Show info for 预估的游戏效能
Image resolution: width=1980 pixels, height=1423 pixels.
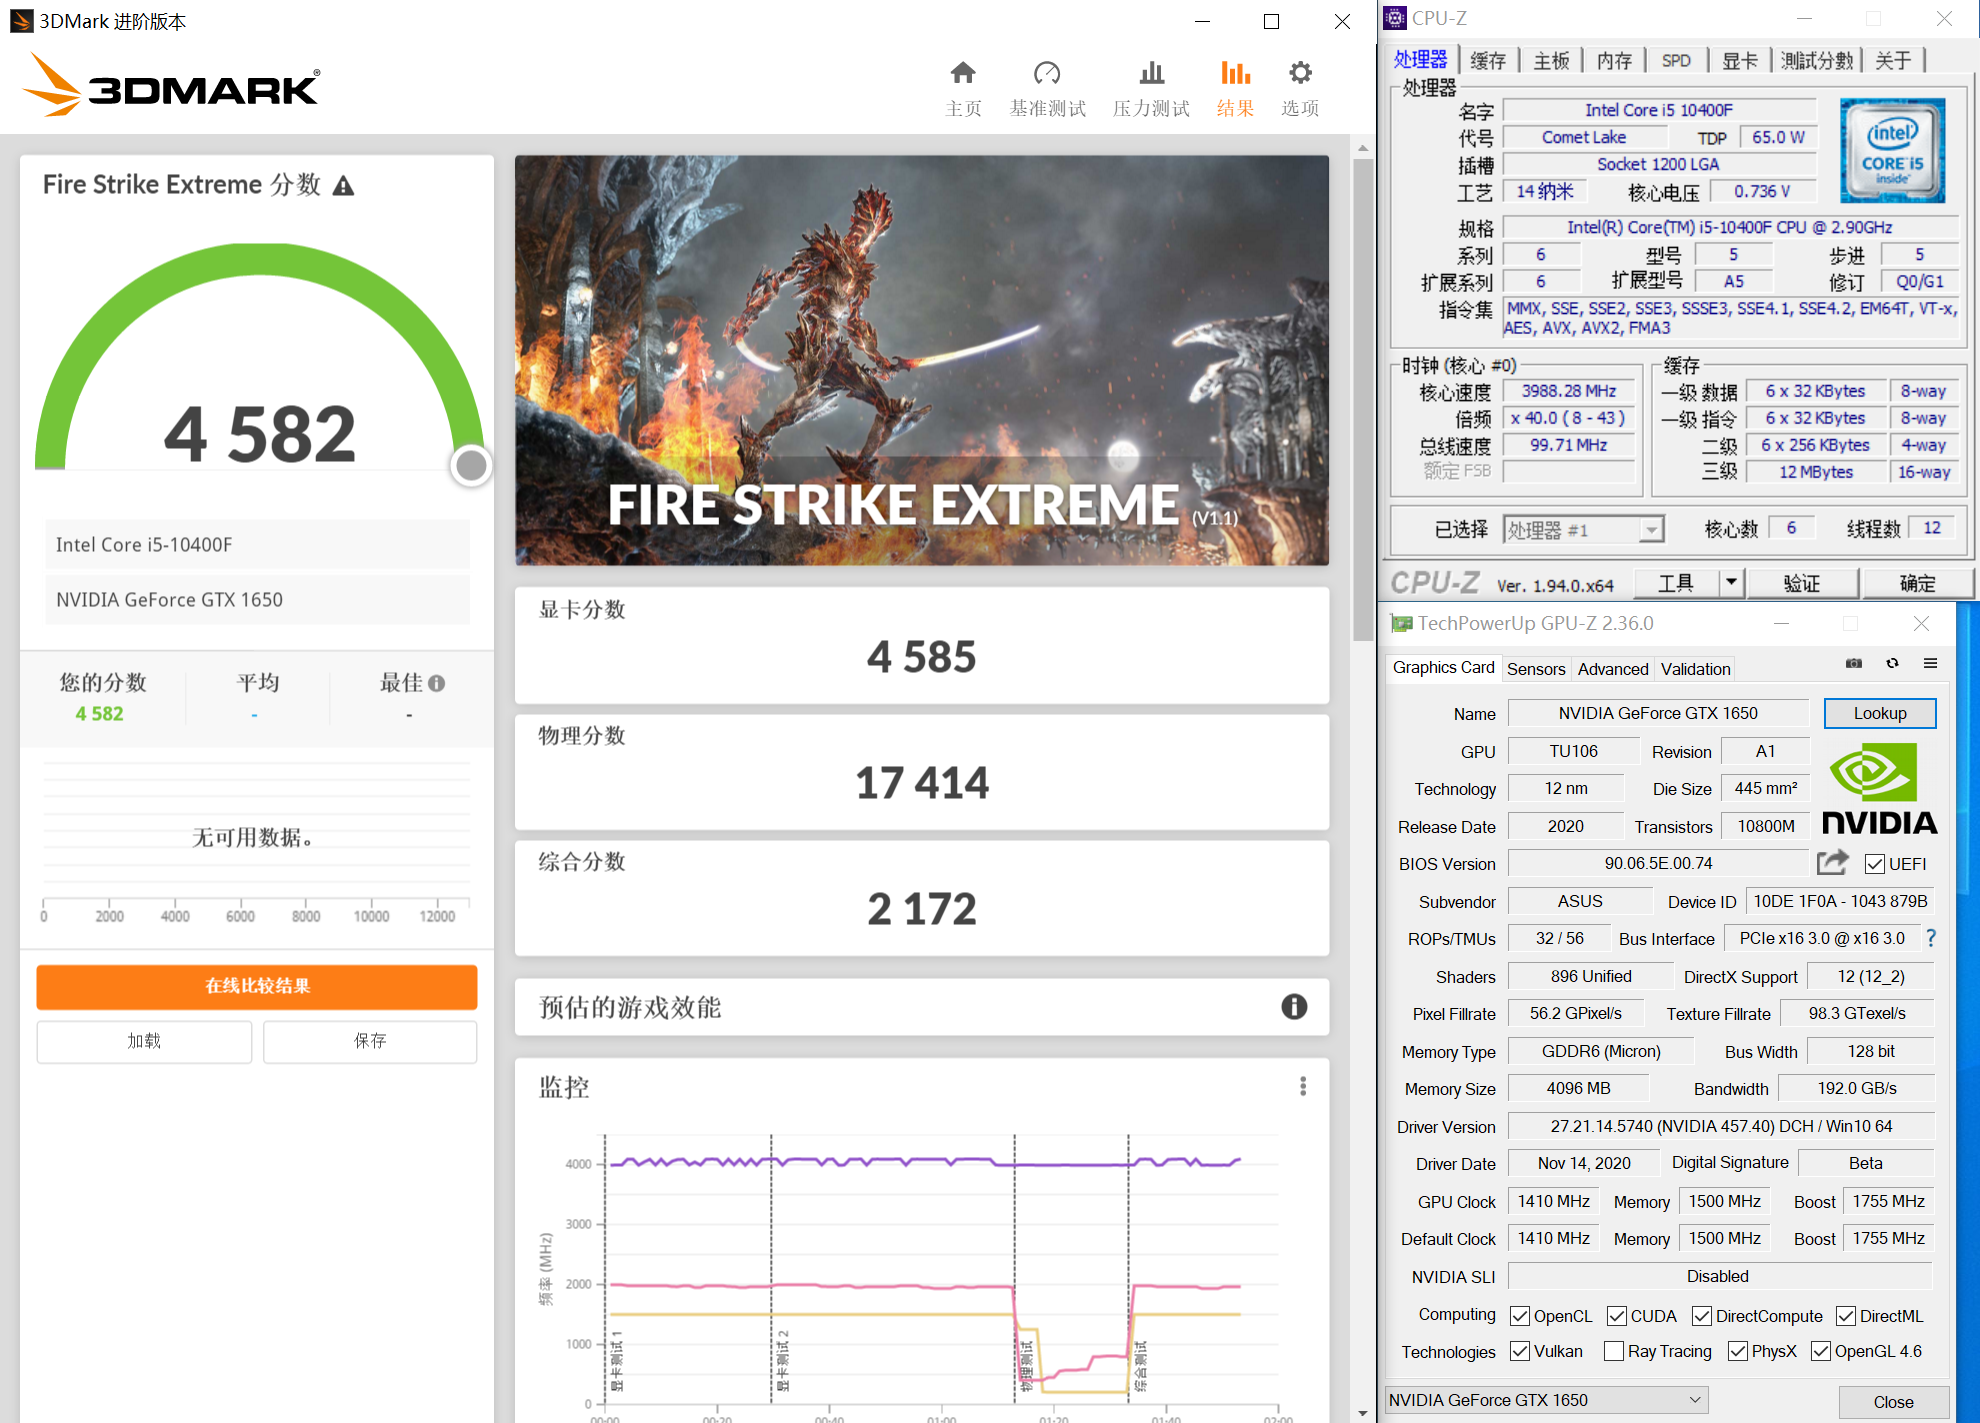point(1294,1007)
